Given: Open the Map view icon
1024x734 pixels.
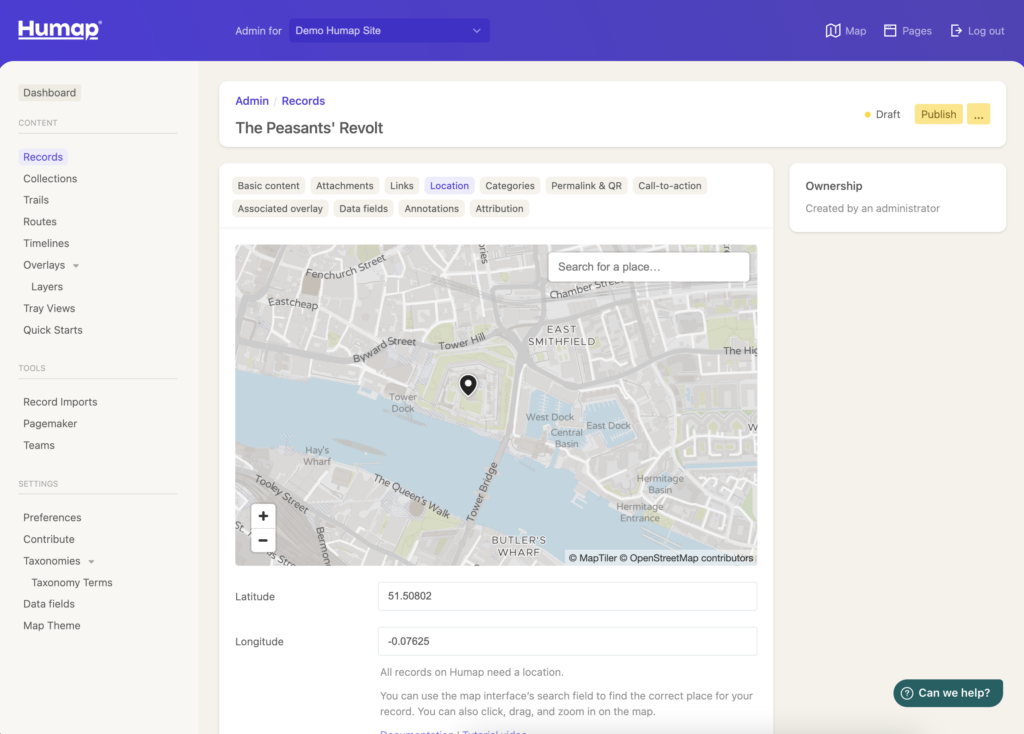Looking at the screenshot, I should coord(833,31).
